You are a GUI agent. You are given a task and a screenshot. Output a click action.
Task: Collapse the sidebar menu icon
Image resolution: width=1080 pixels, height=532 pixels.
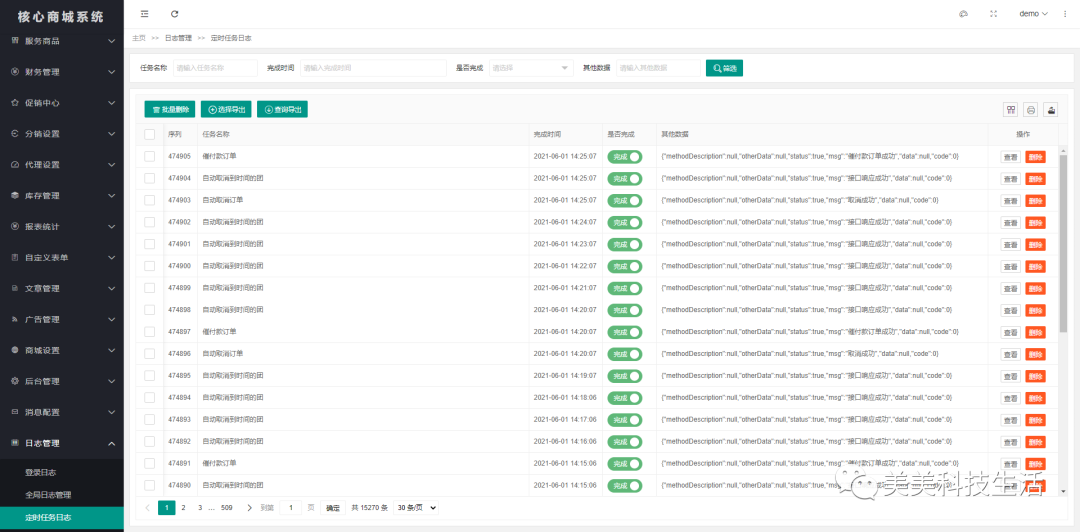(144, 14)
